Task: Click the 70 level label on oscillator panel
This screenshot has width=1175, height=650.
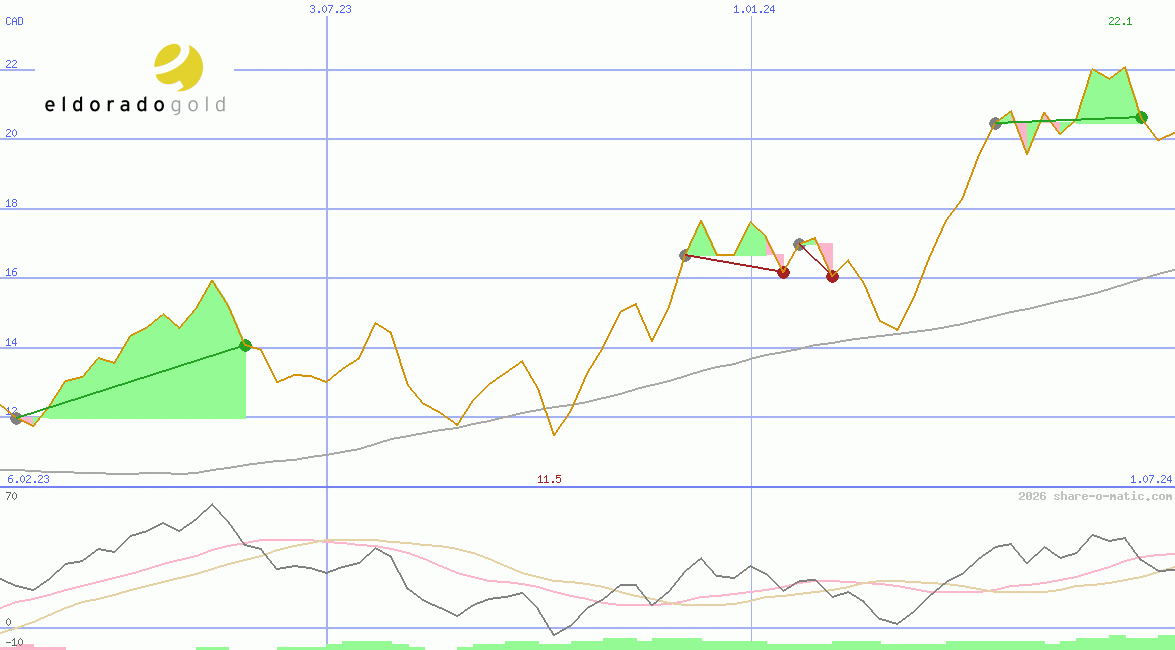Action: [x=10, y=495]
